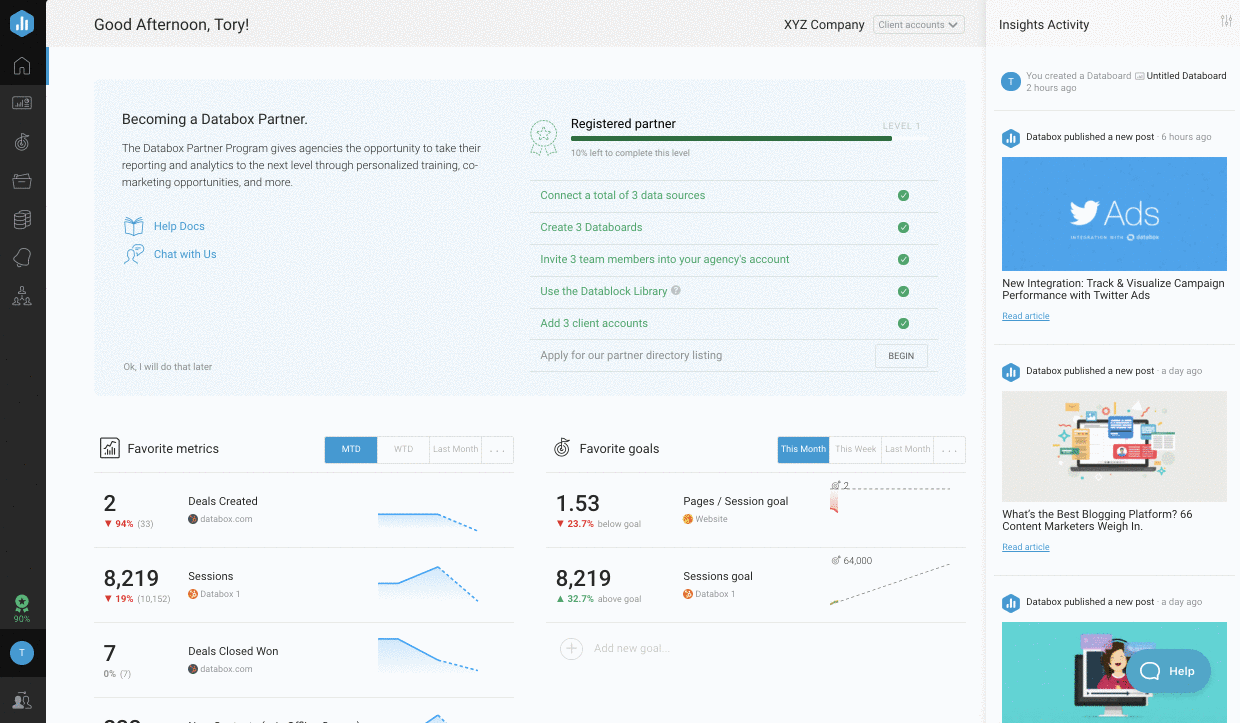Open the user avatar T in sidebar
Viewport: 1240px width, 723px height.
click(x=22, y=653)
